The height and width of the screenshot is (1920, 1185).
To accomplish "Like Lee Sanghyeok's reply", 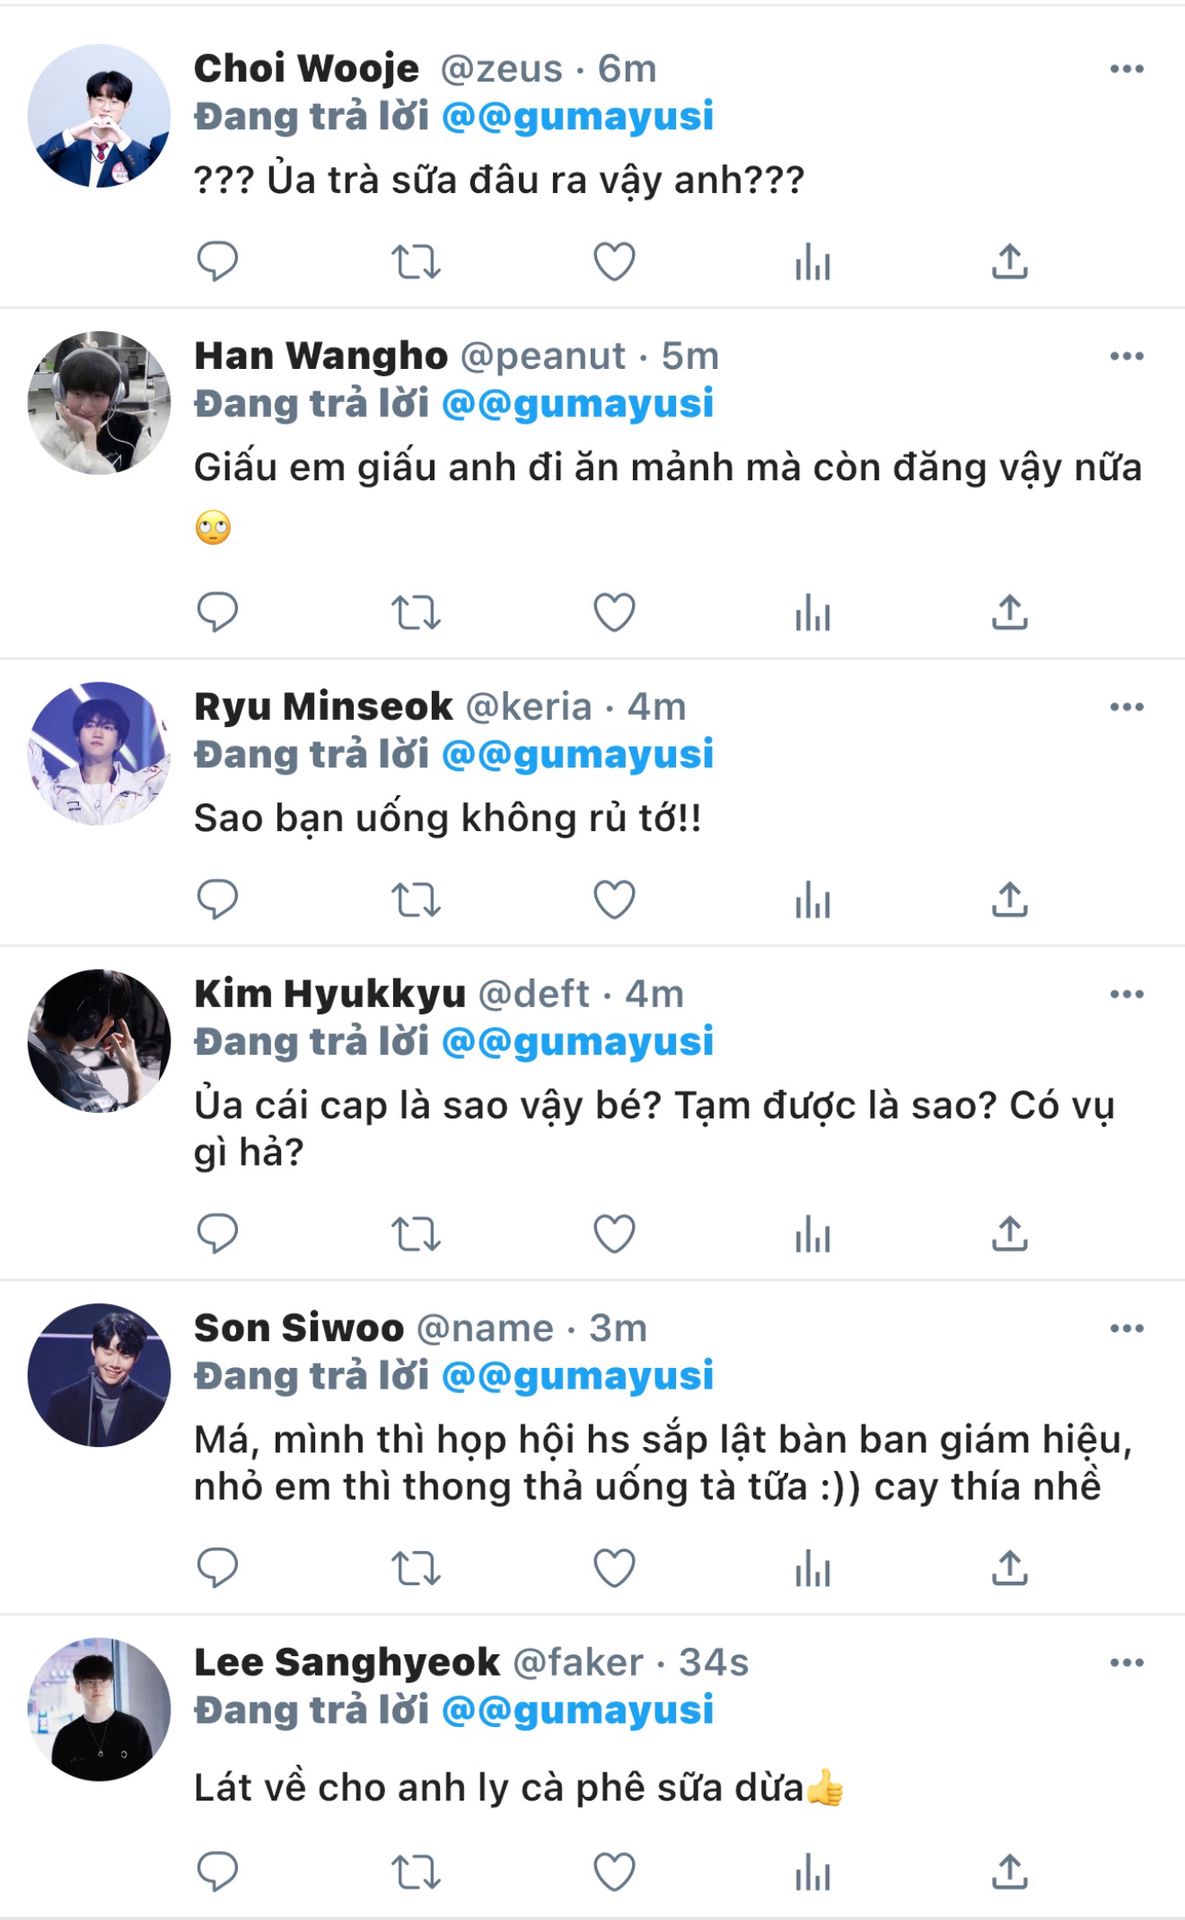I will (x=614, y=1872).
